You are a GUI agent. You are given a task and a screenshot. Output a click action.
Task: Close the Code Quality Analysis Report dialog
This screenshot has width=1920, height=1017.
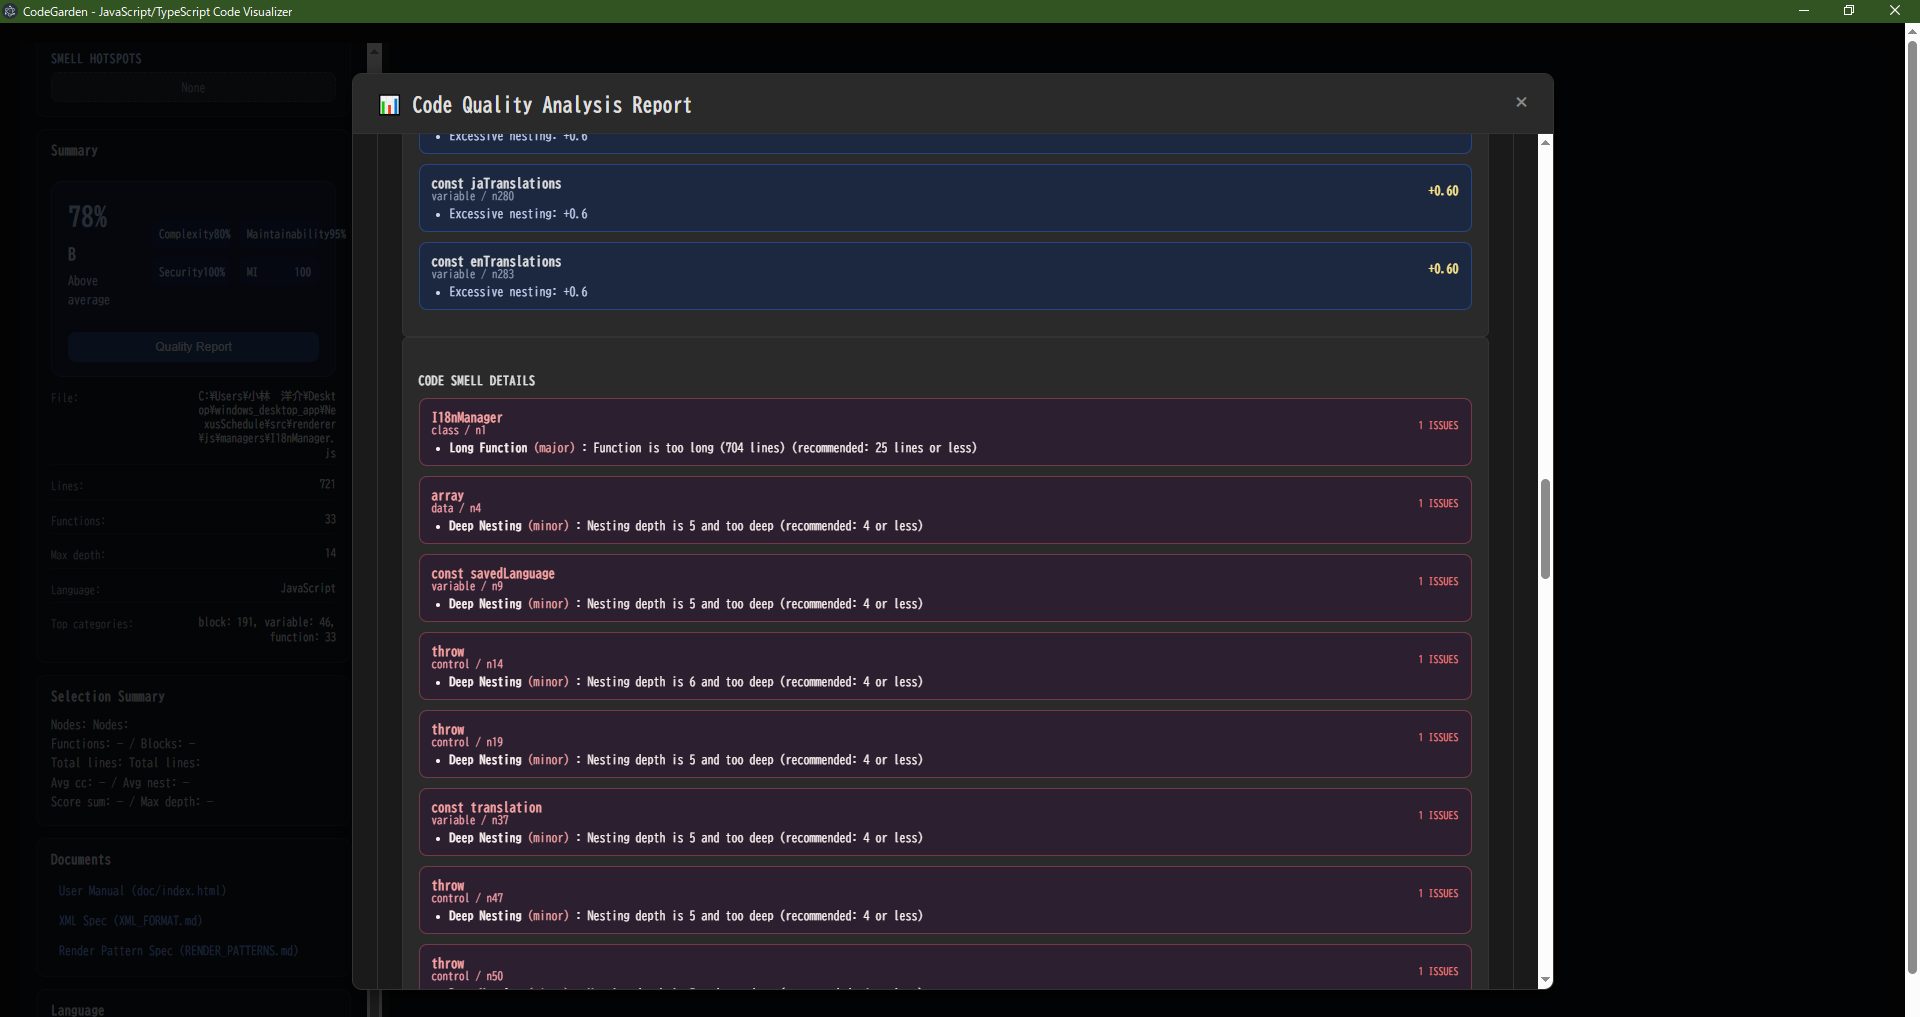(1521, 102)
